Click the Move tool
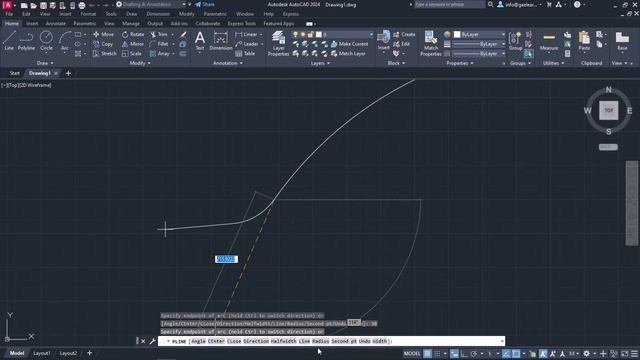 (x=103, y=34)
